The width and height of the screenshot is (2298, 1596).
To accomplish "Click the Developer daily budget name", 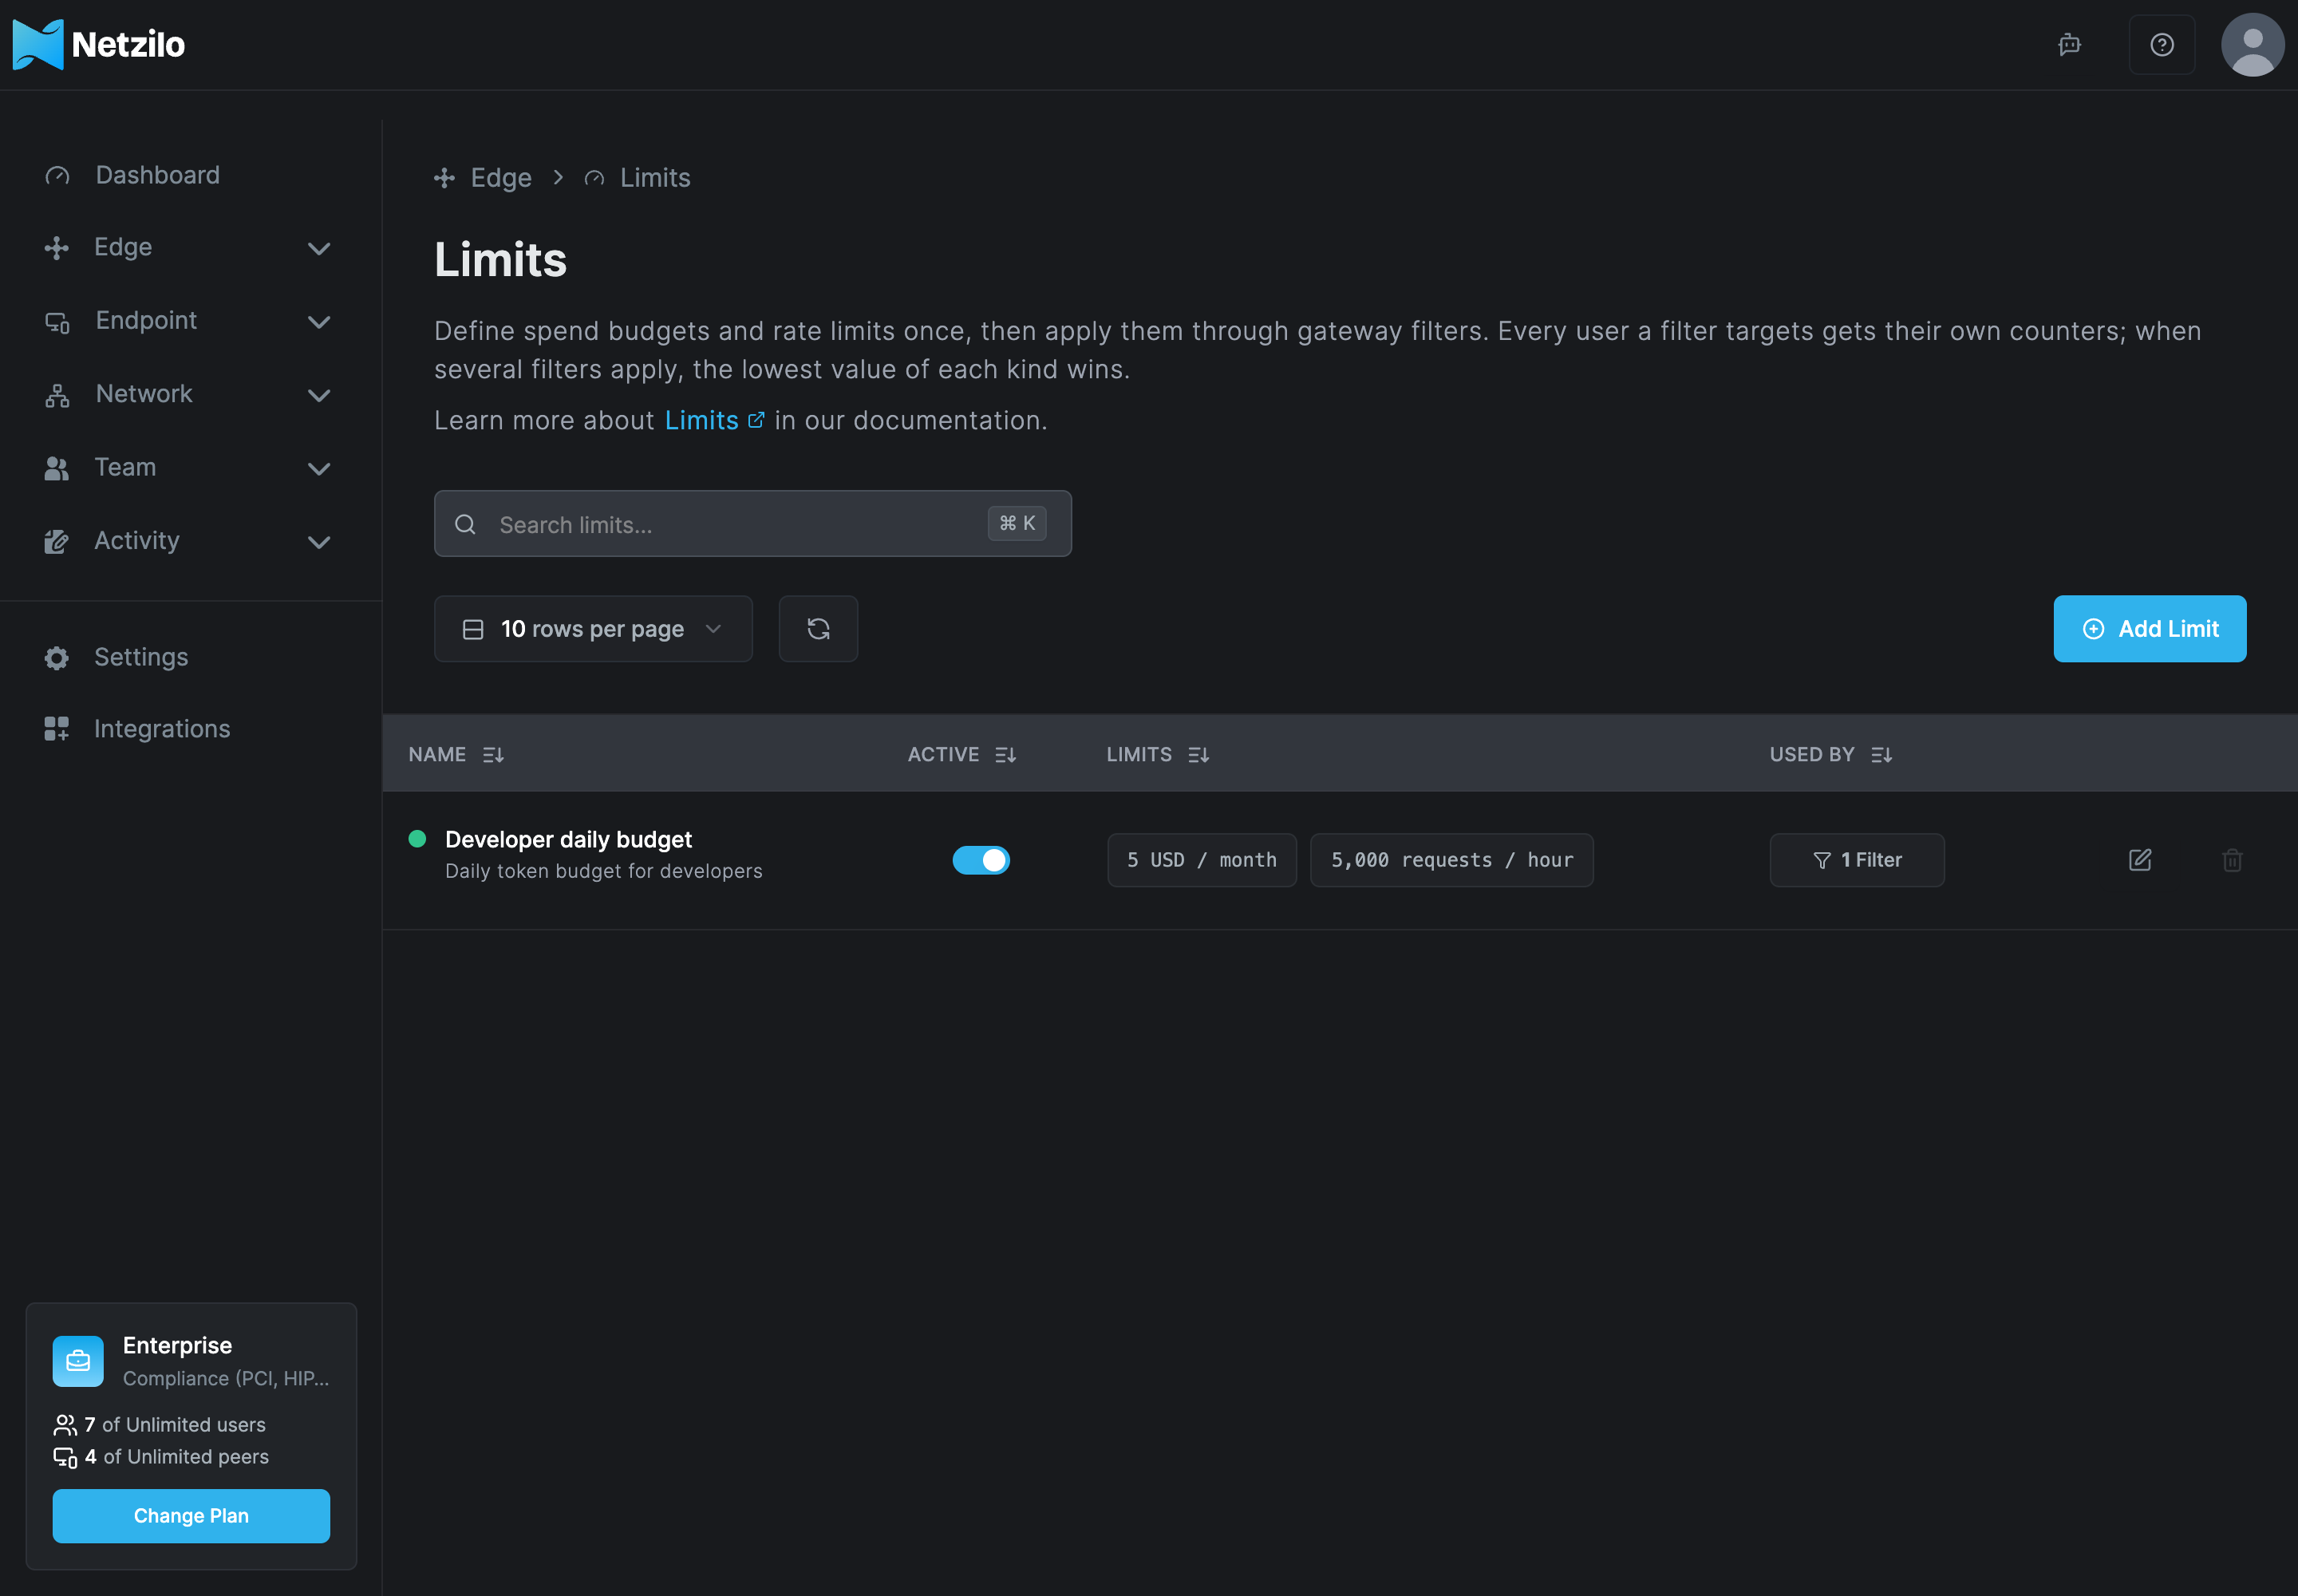I will 568,840.
